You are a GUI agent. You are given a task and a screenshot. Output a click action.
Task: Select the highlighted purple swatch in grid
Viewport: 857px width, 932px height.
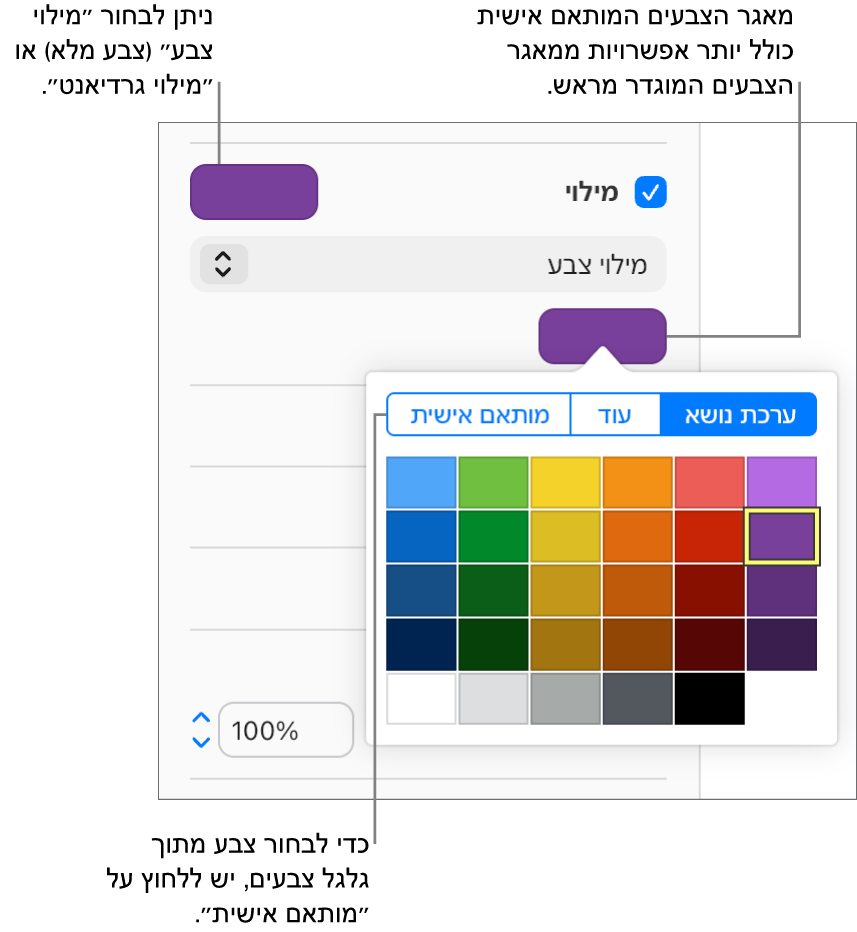(x=782, y=536)
